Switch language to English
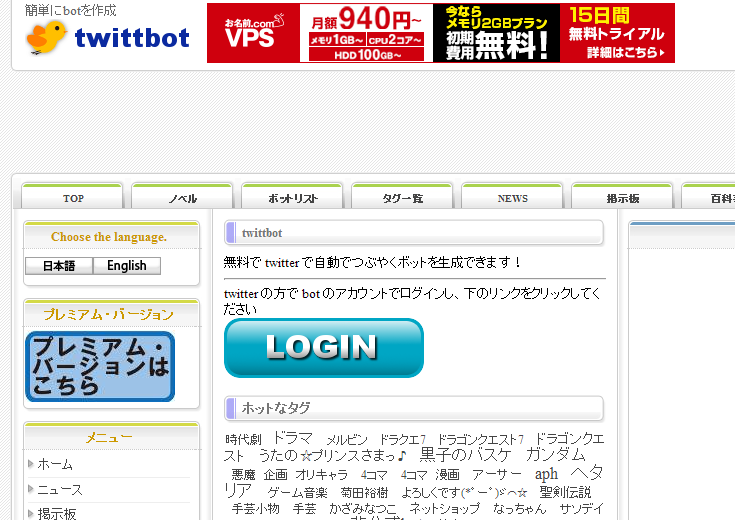Screen dimensions: 735x520 tap(127, 266)
